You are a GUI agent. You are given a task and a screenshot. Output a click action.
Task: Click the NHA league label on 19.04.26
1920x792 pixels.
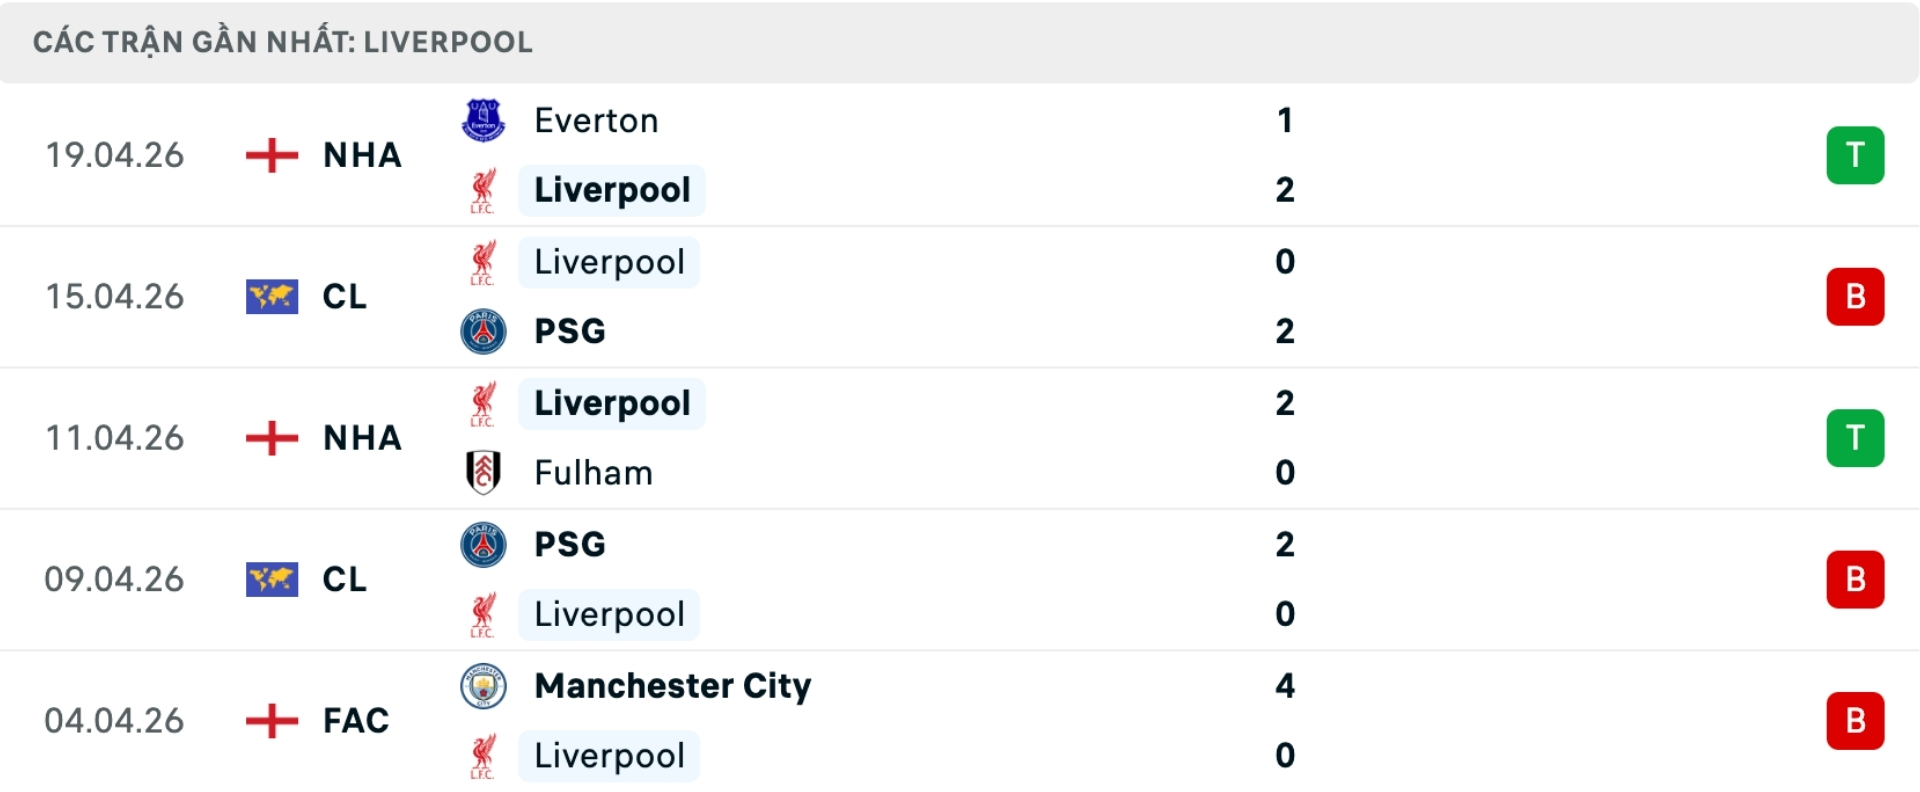click(362, 155)
